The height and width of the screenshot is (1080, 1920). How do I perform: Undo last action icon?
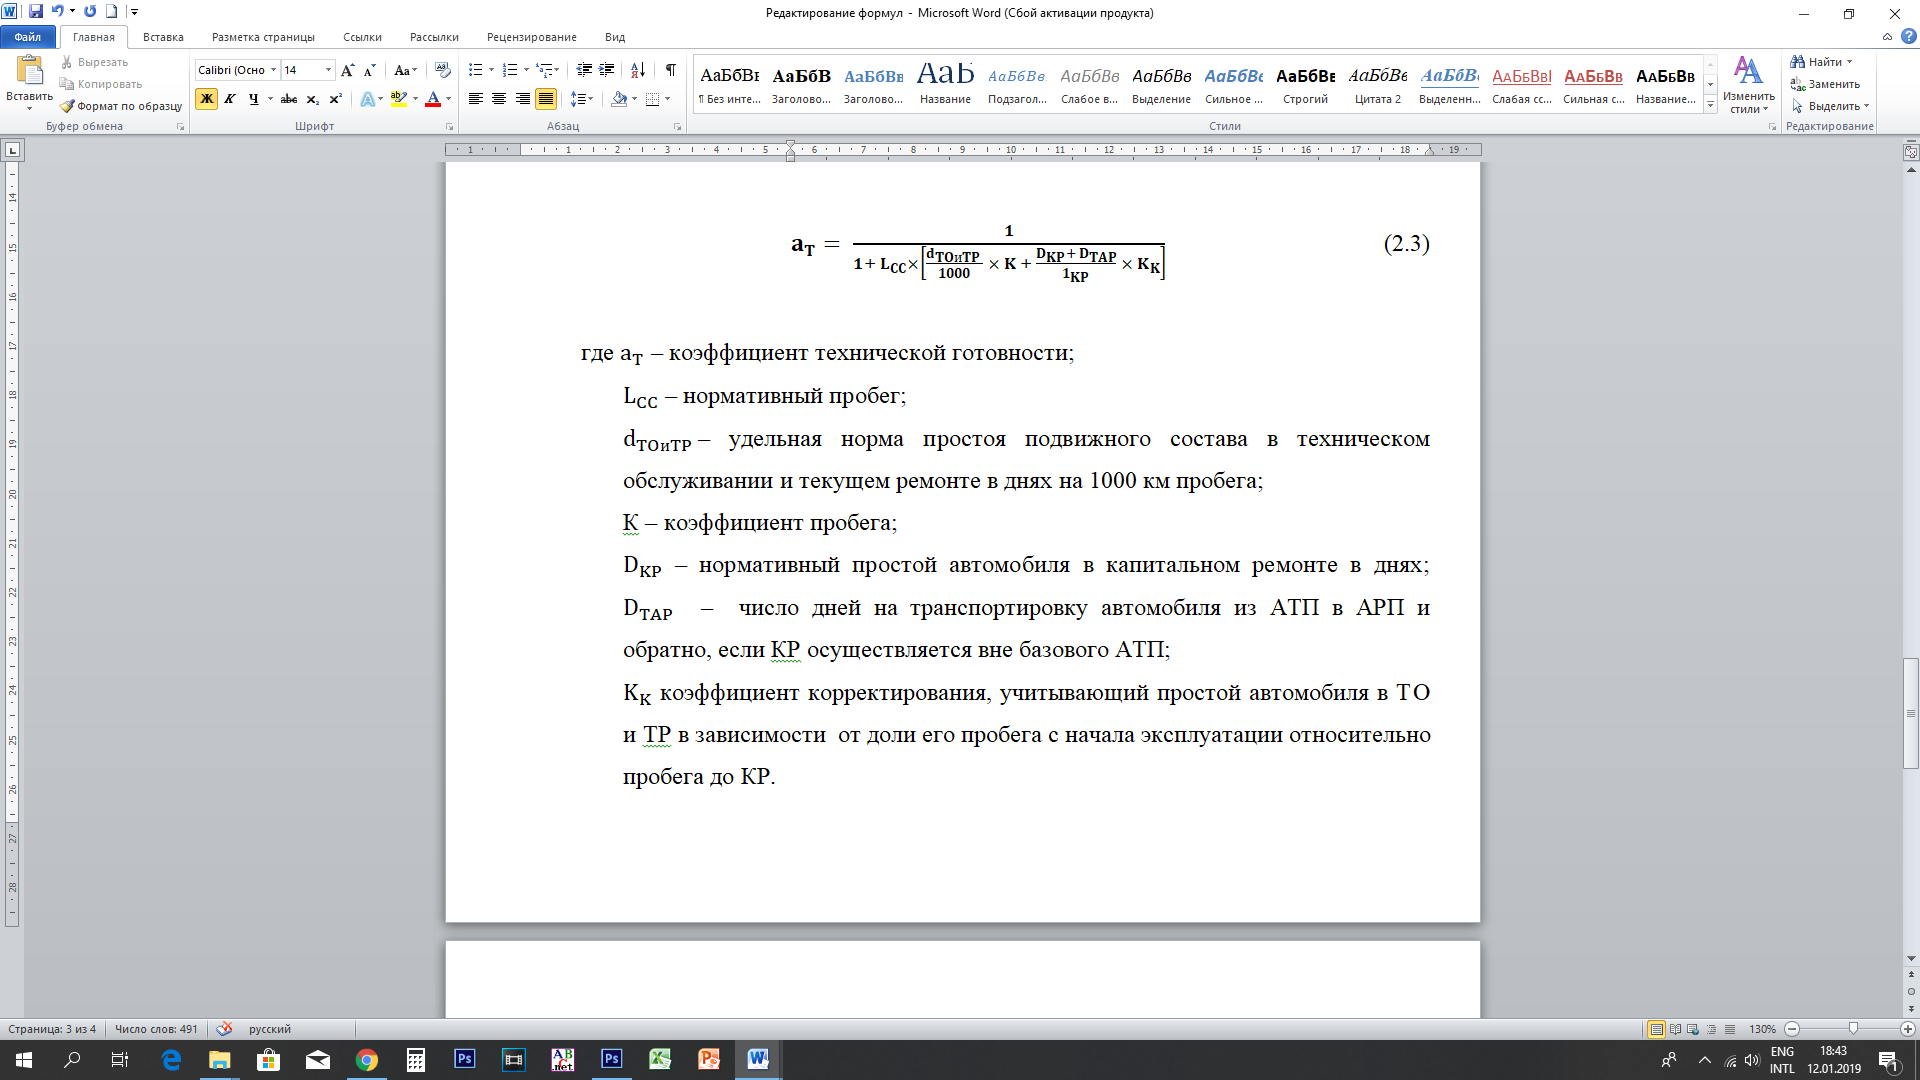click(58, 12)
